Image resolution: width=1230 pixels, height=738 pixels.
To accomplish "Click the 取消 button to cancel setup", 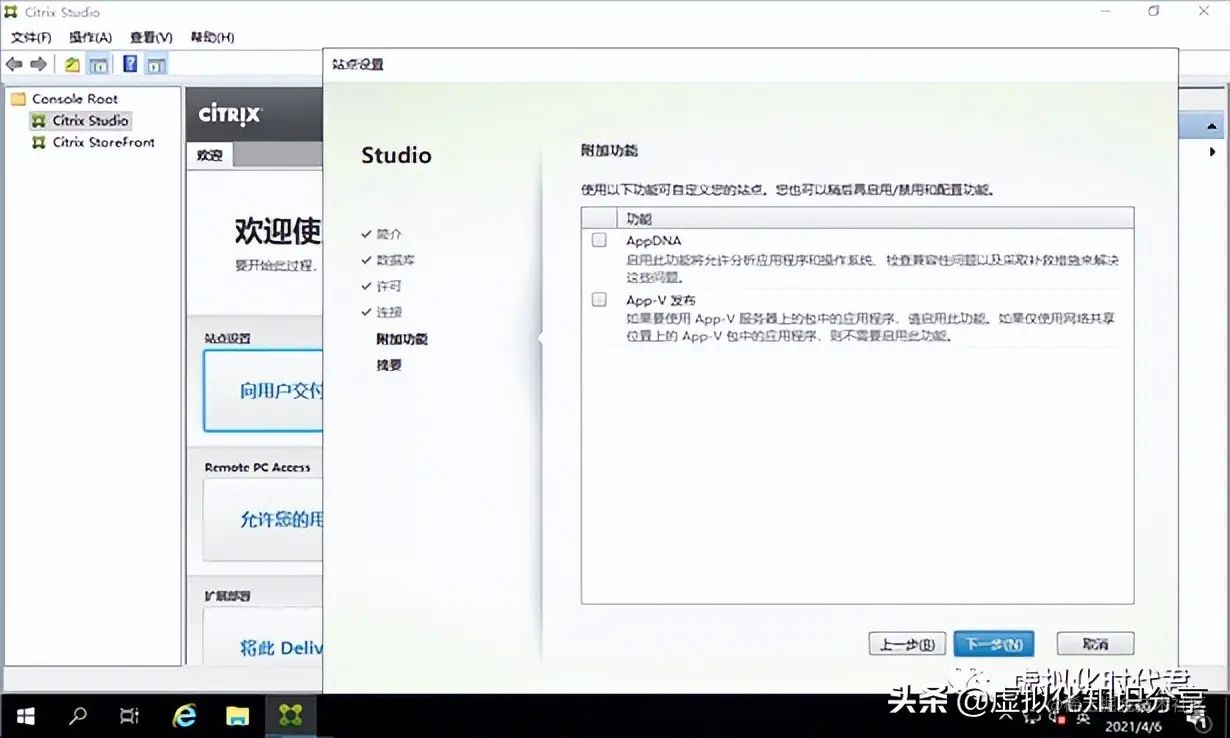I will (1094, 643).
